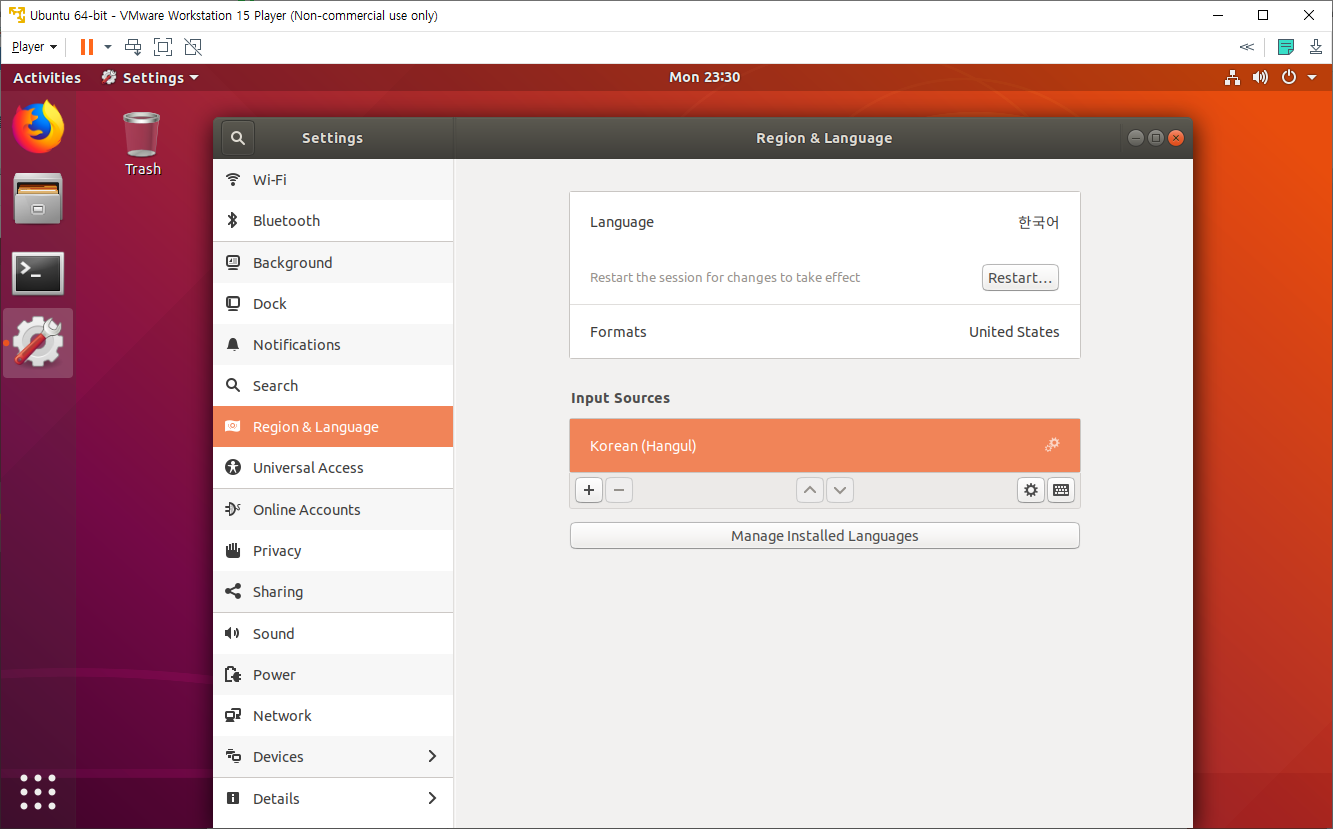1333x829 pixels.
Task: Open the Language row showing 한국어
Action: tap(825, 222)
